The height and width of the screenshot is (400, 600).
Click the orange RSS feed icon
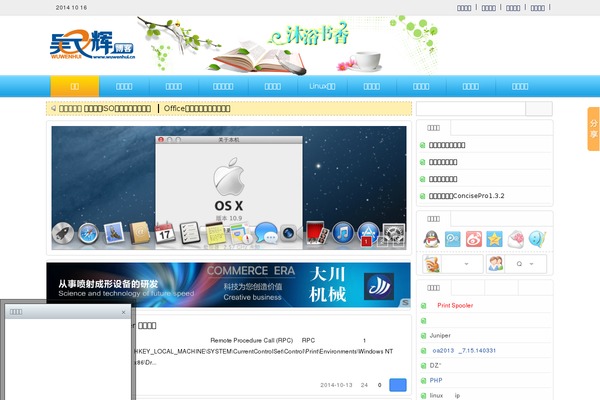pos(432,264)
